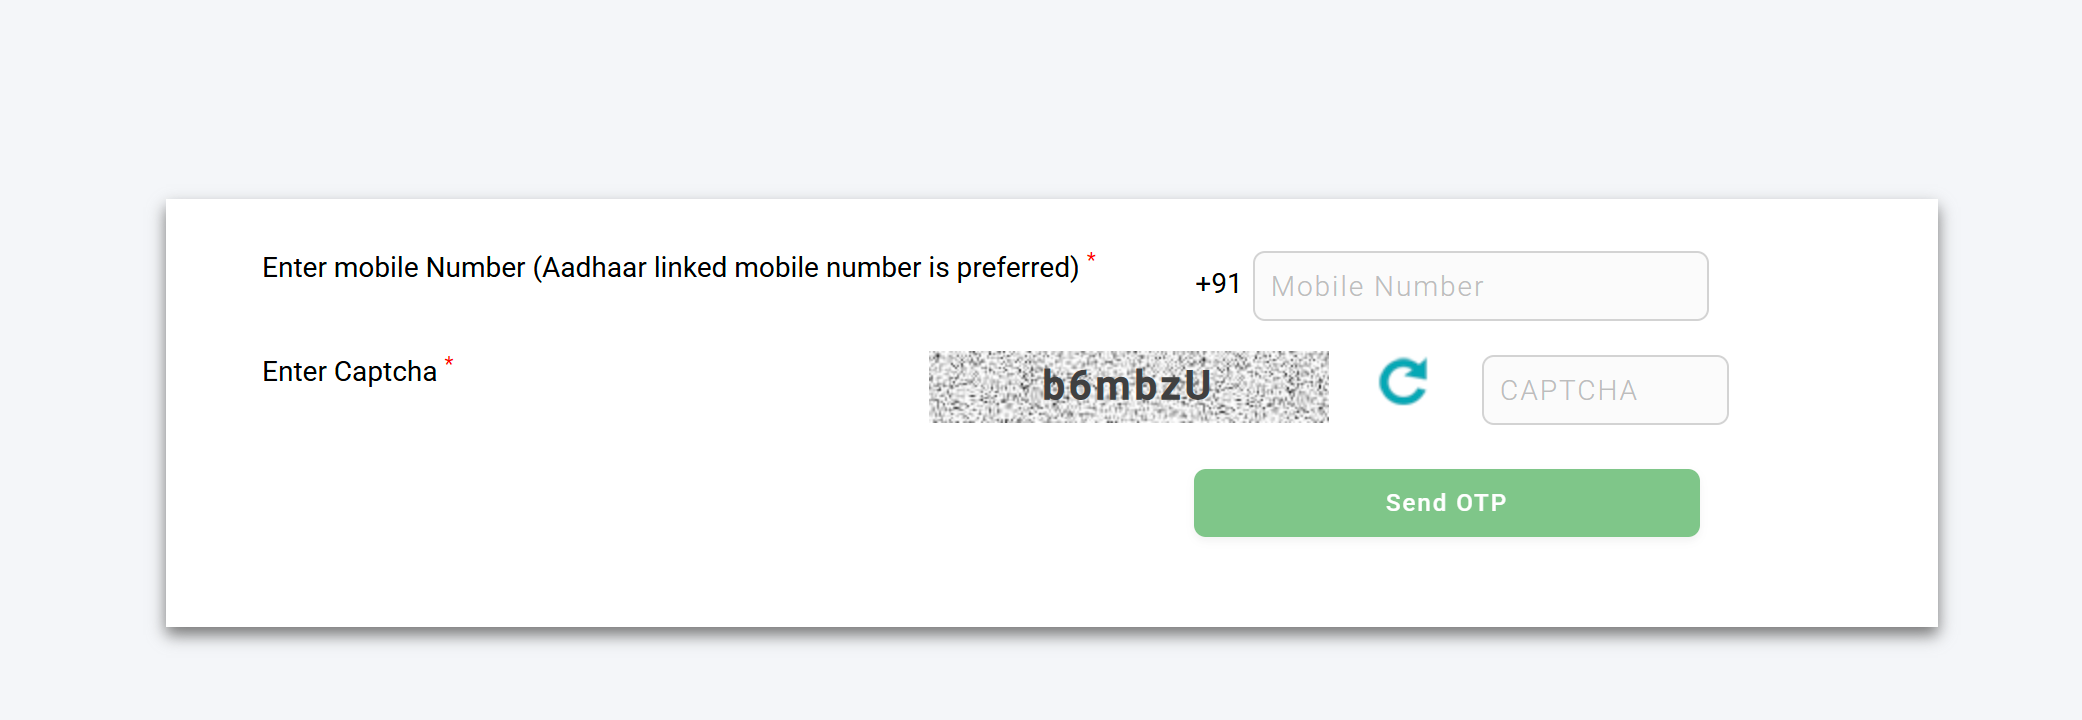Image resolution: width=2082 pixels, height=720 pixels.
Task: Click the red asterisk after mobile number label
Action: (x=1091, y=258)
